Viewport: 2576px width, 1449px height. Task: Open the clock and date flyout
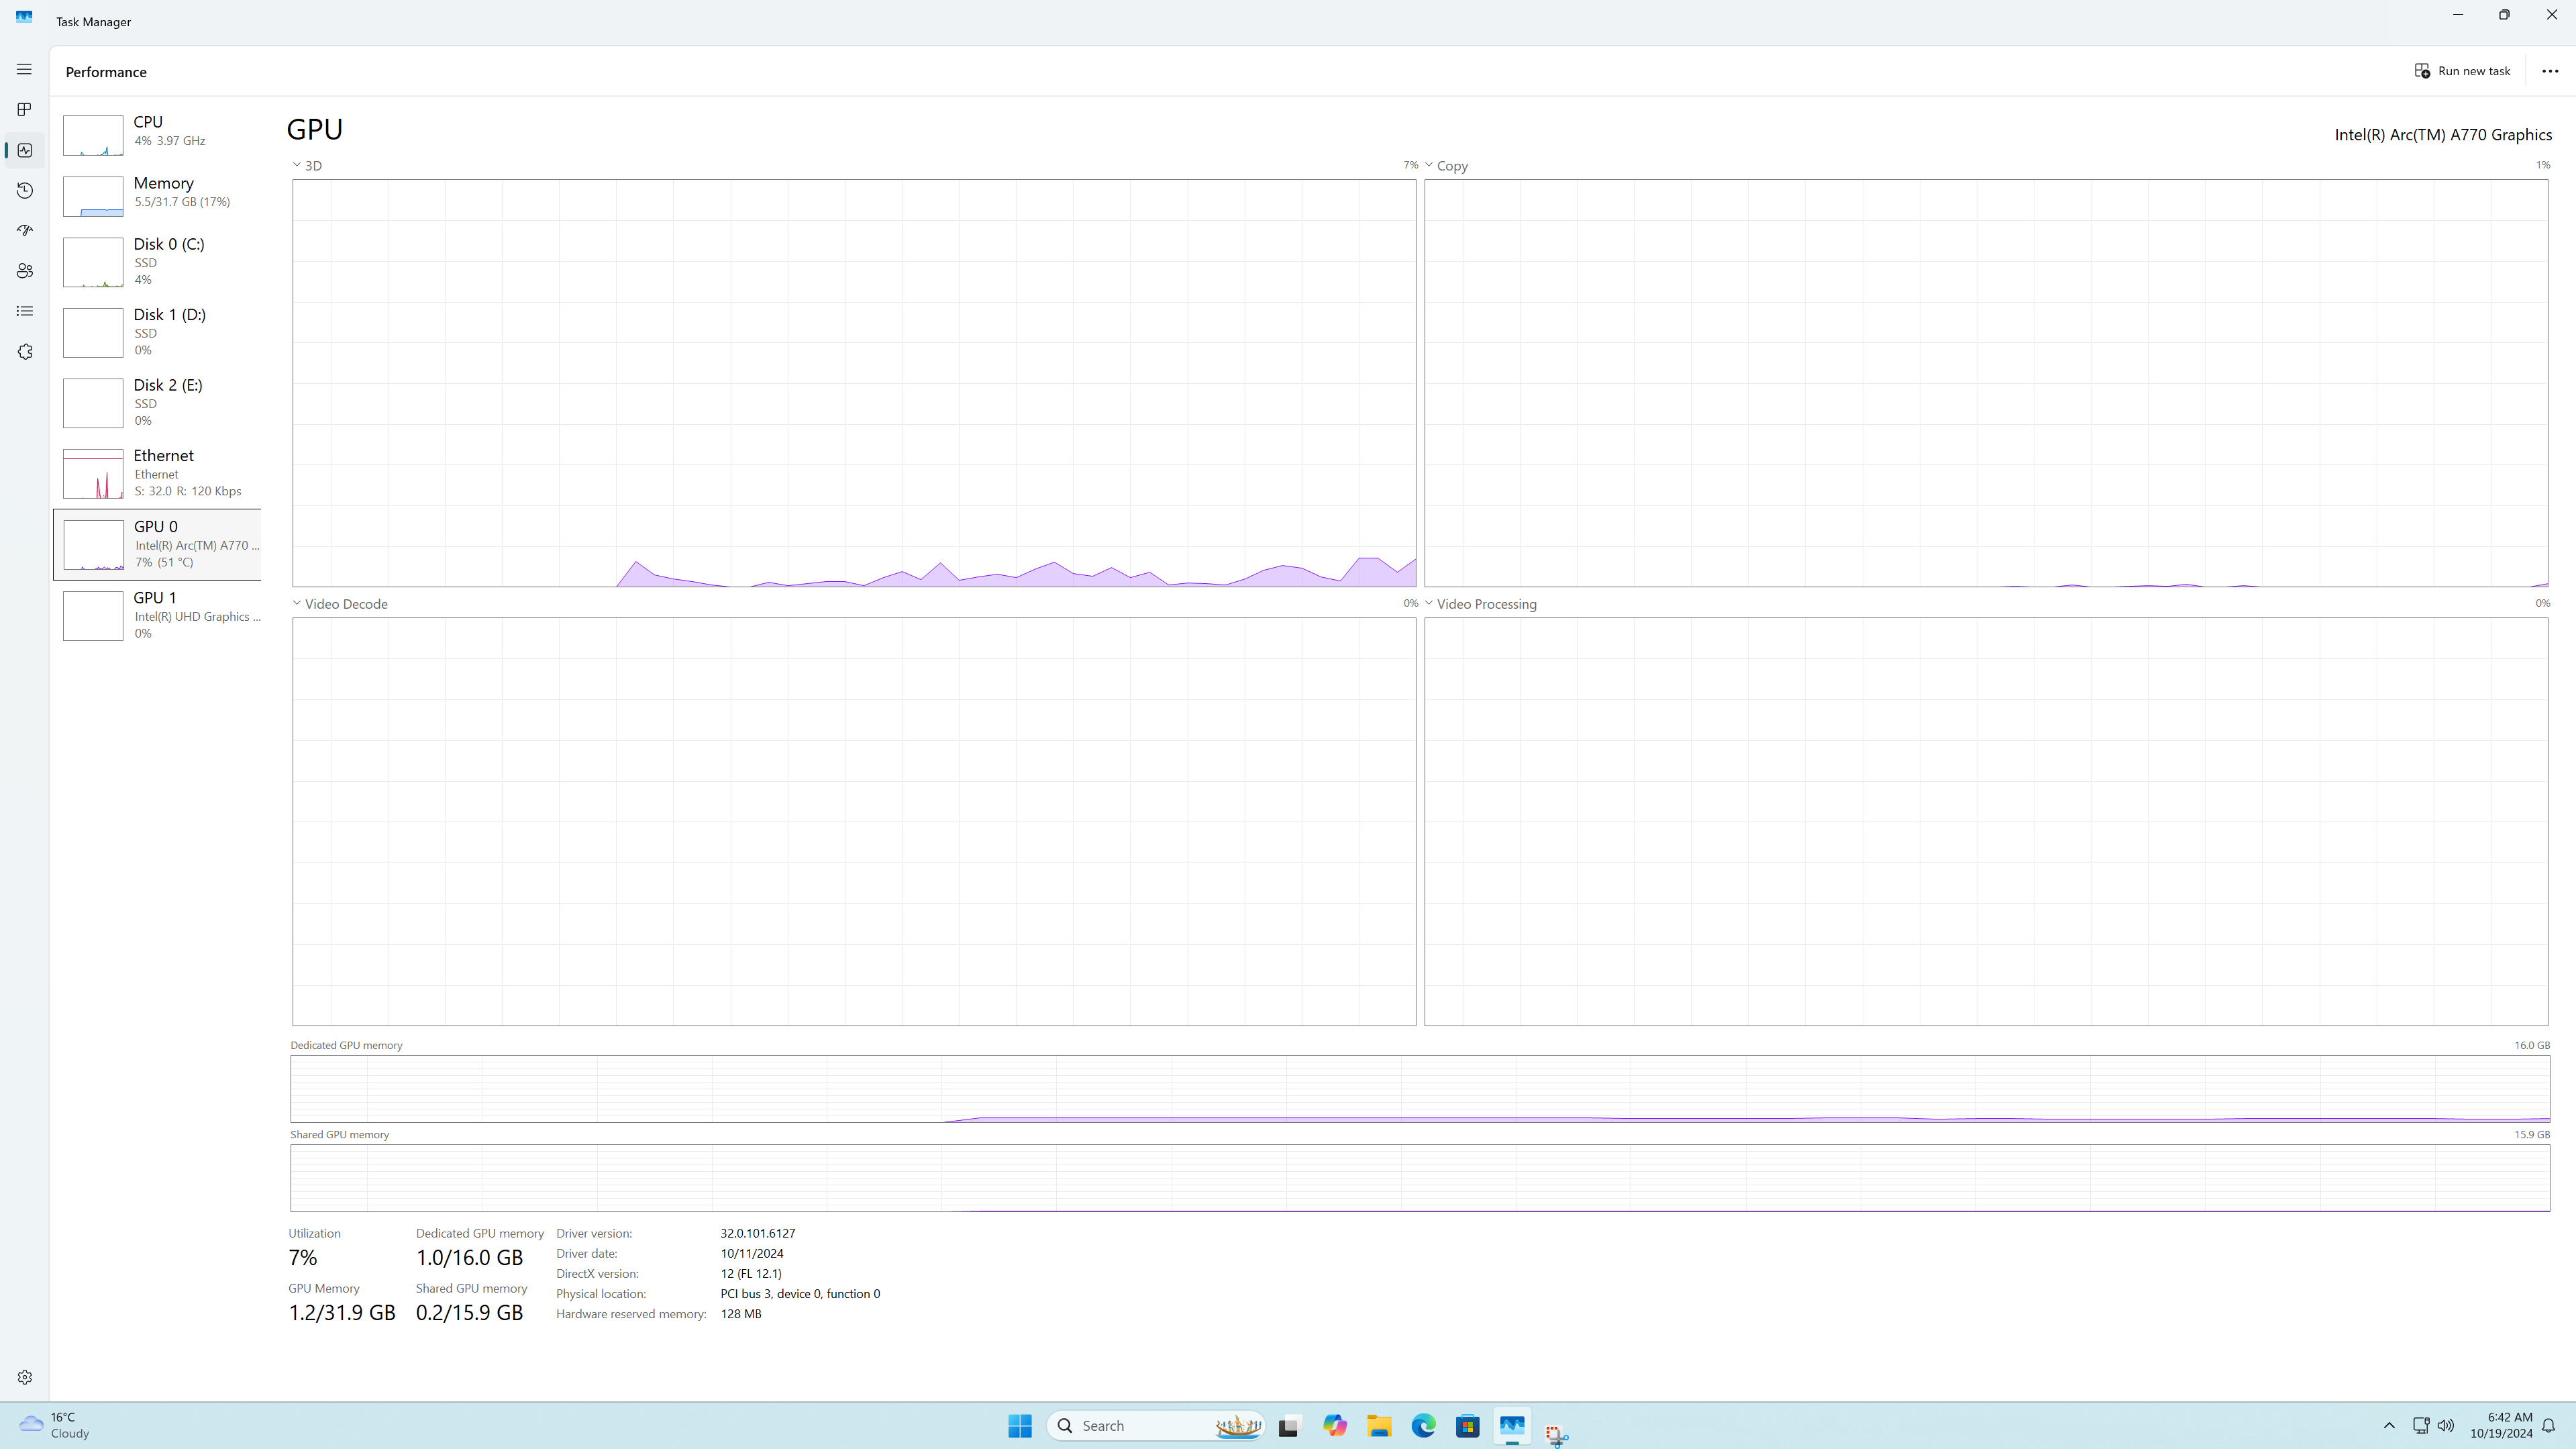2501,1425
